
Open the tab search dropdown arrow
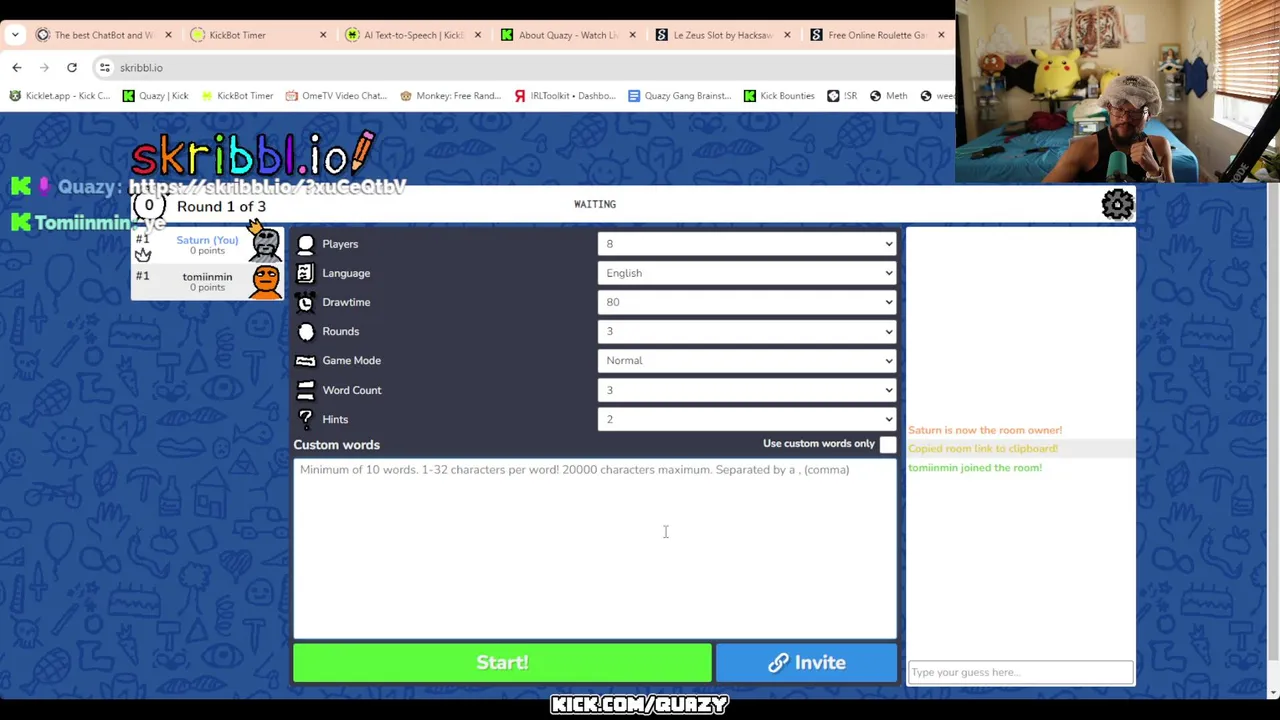click(15, 35)
